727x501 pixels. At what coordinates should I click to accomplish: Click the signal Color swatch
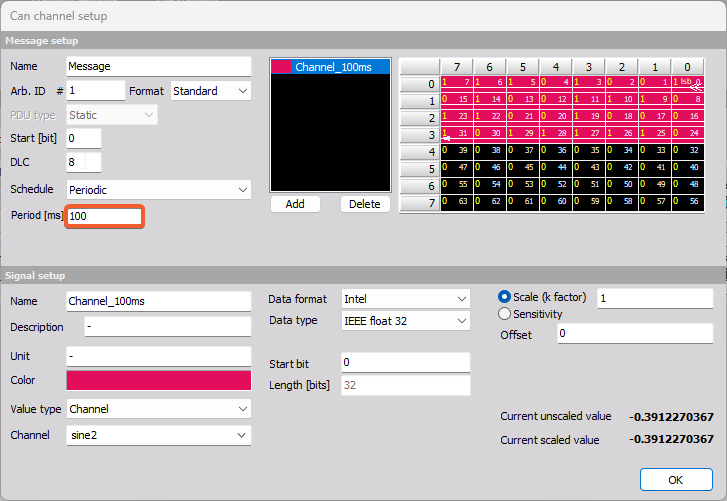point(159,380)
